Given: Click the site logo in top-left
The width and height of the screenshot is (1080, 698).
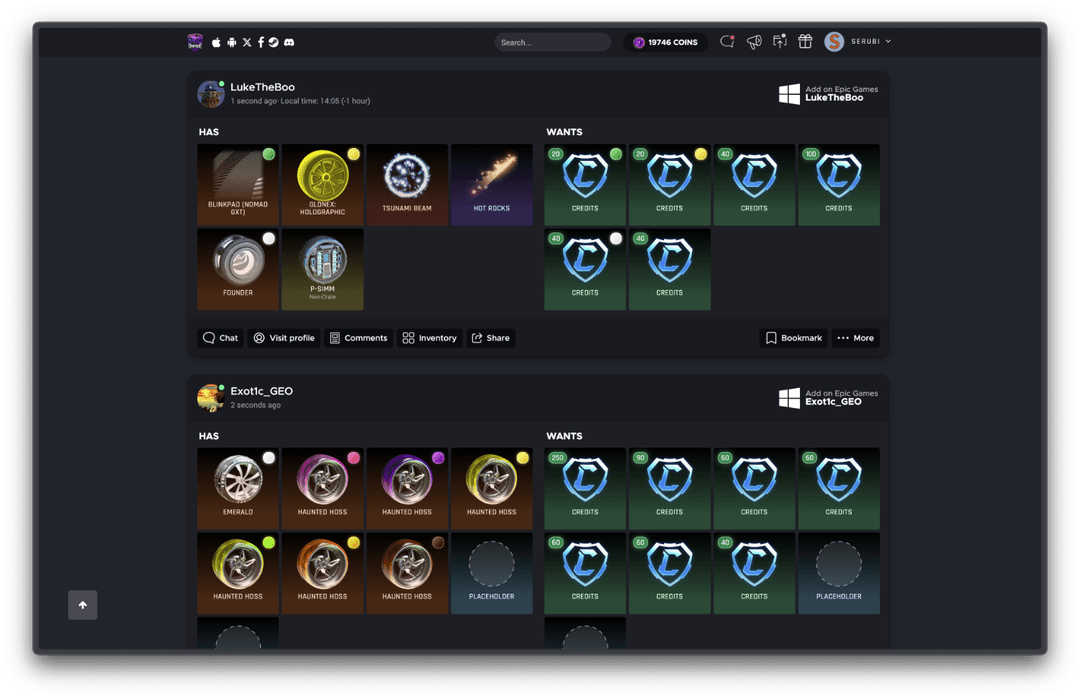Looking at the screenshot, I should (195, 42).
